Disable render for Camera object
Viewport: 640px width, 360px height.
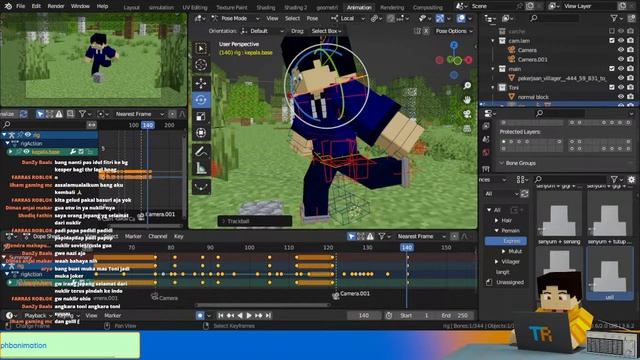click(x=631, y=50)
